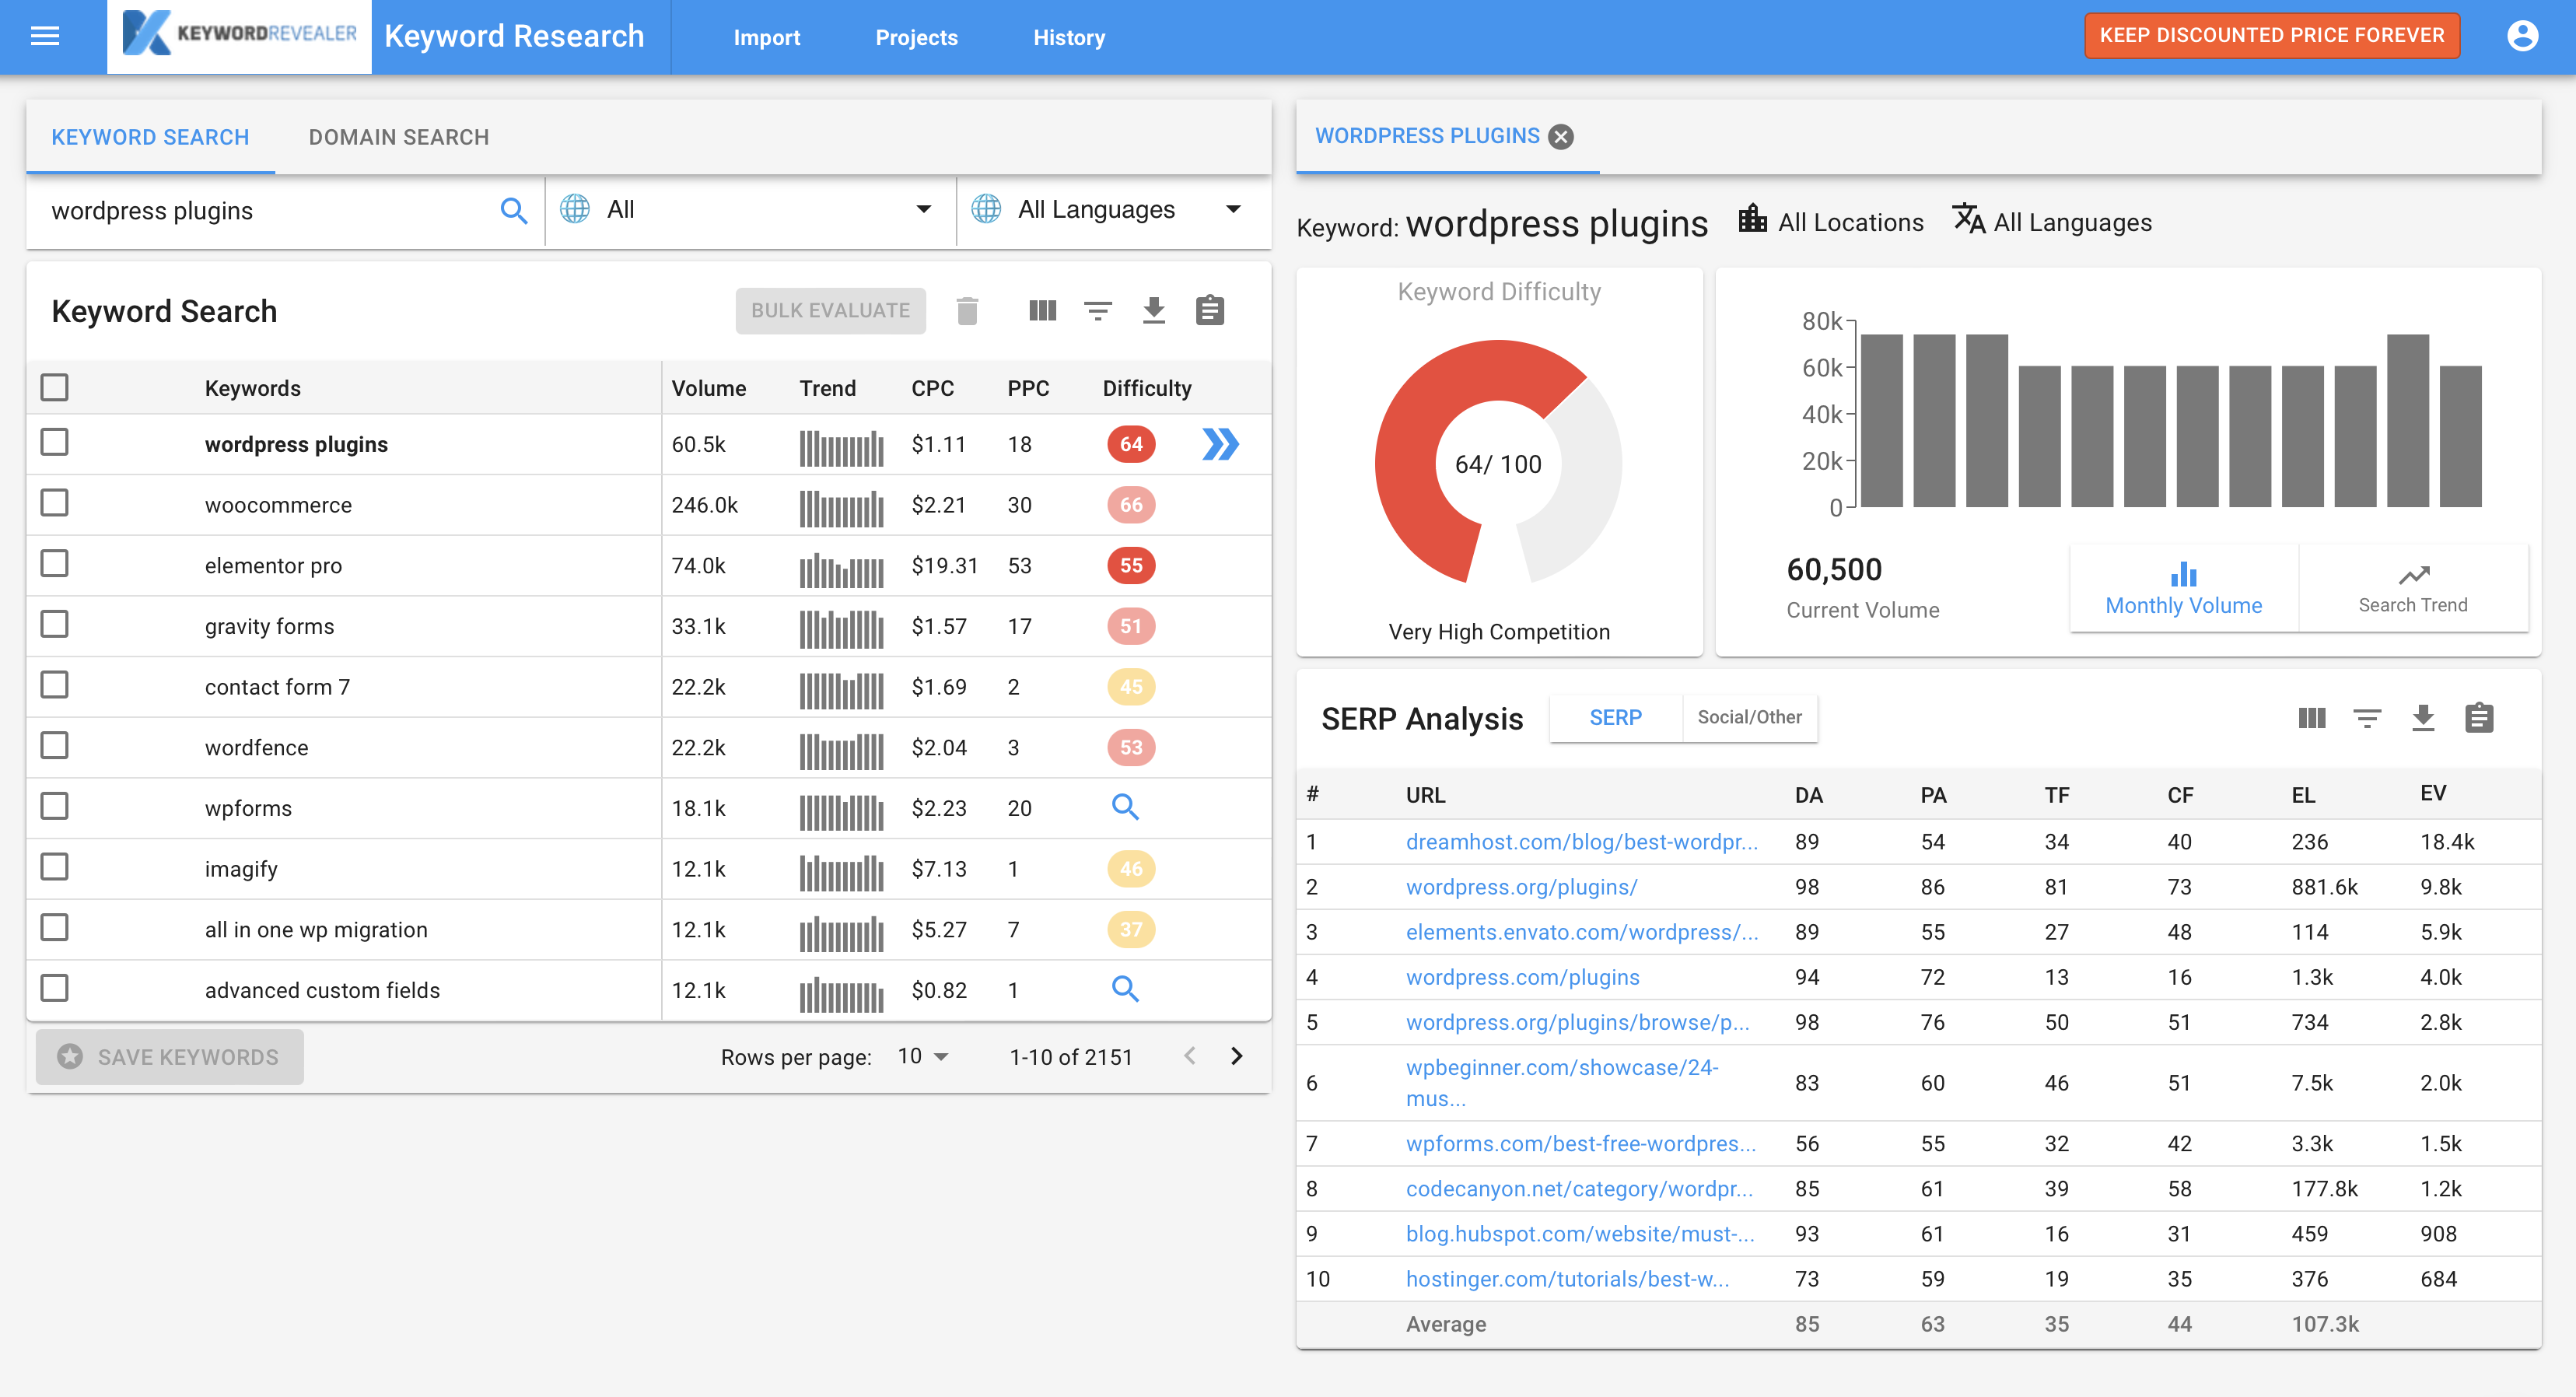
Task: Click KEEP DISCOUNTED PRICE FOREVER button
Action: 2272,34
